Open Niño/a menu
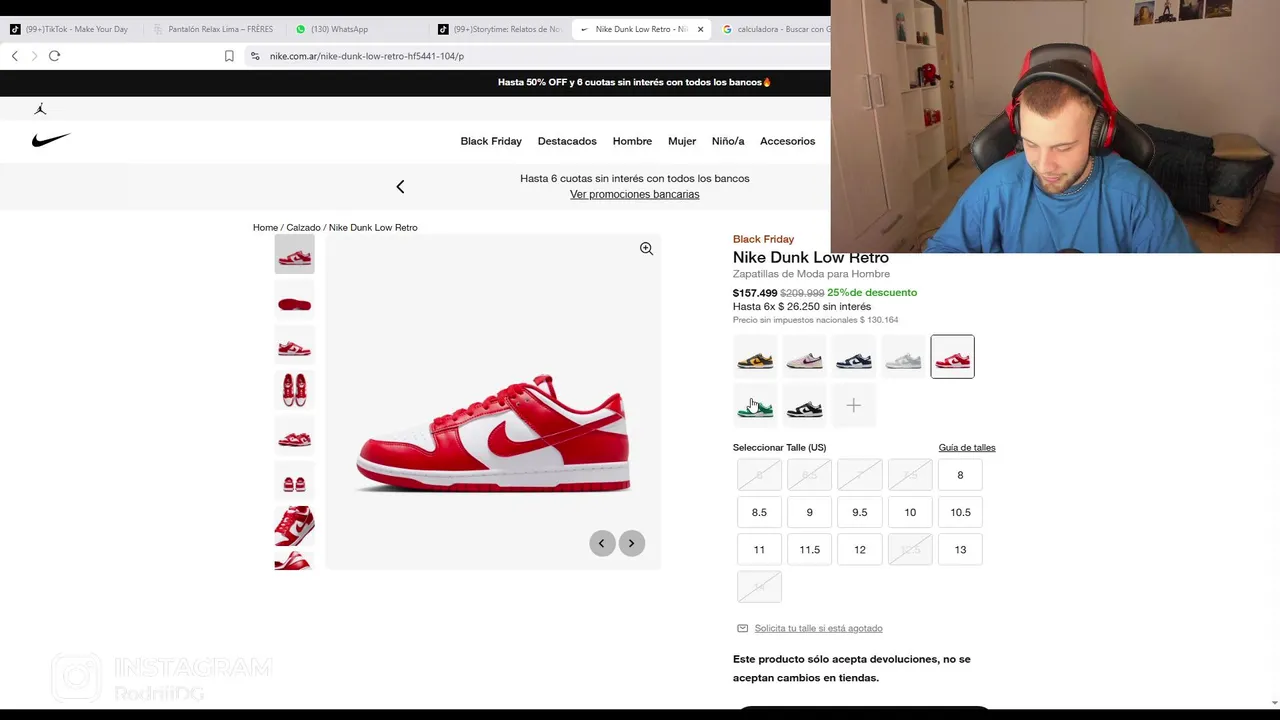 pos(728,141)
